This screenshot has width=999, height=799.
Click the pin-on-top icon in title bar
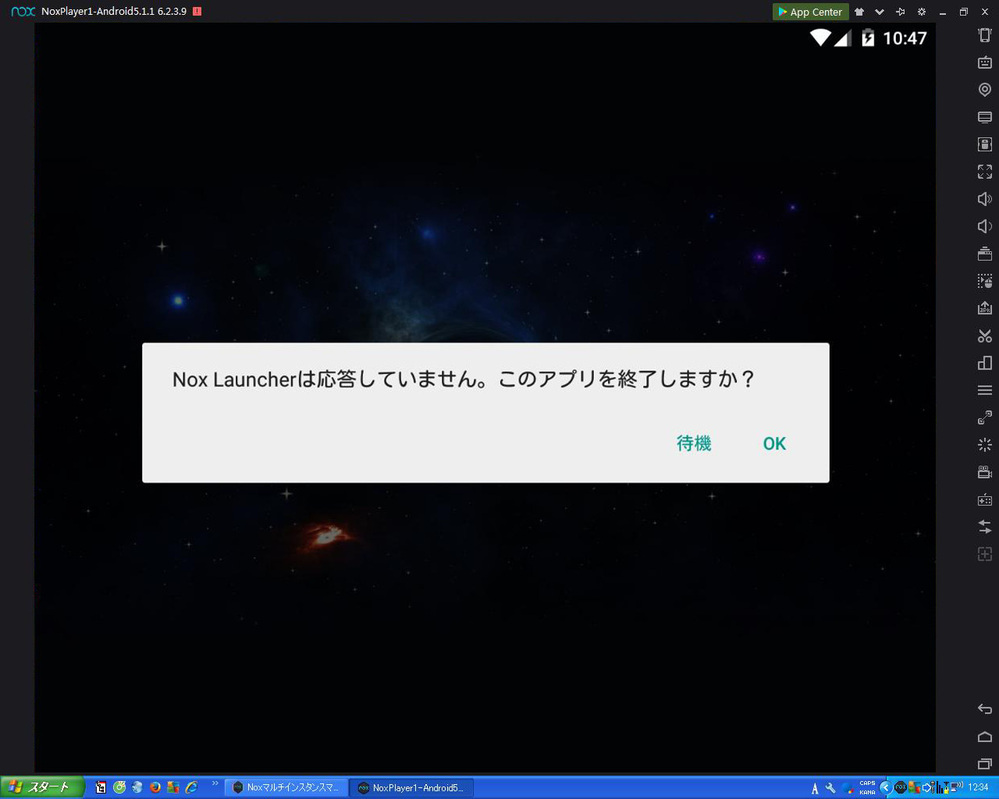click(x=900, y=11)
